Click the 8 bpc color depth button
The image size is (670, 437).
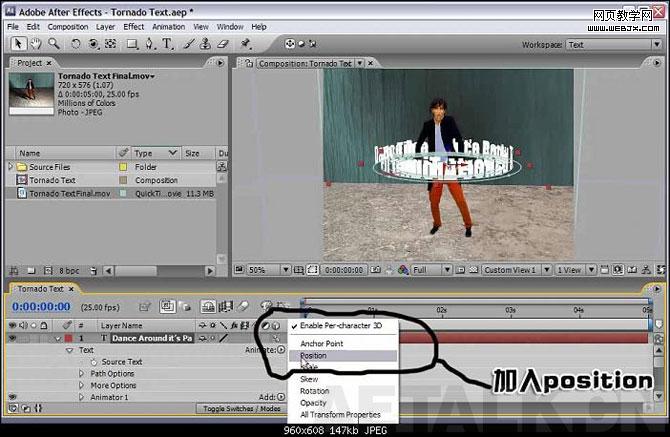coord(69,270)
